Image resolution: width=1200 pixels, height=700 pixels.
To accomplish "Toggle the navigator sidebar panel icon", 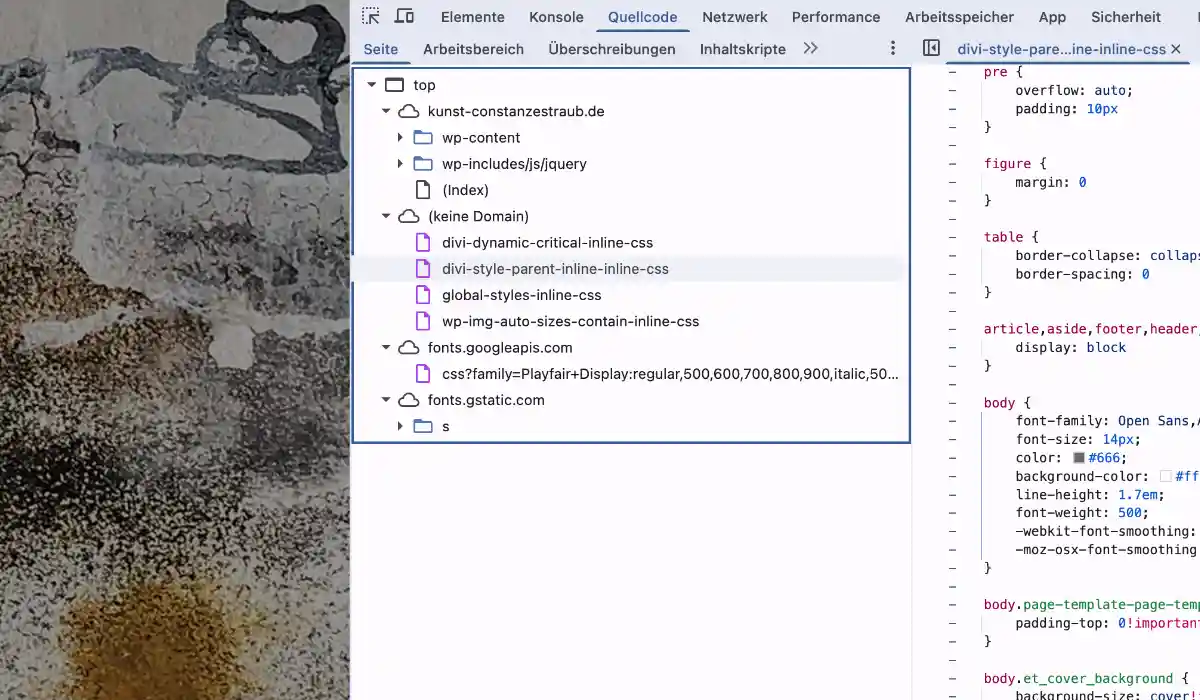I will 931,48.
